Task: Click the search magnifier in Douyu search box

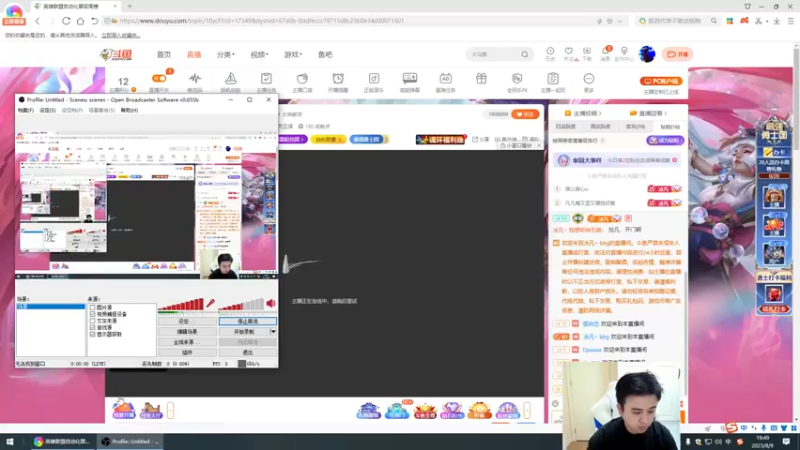Action: click(524, 54)
